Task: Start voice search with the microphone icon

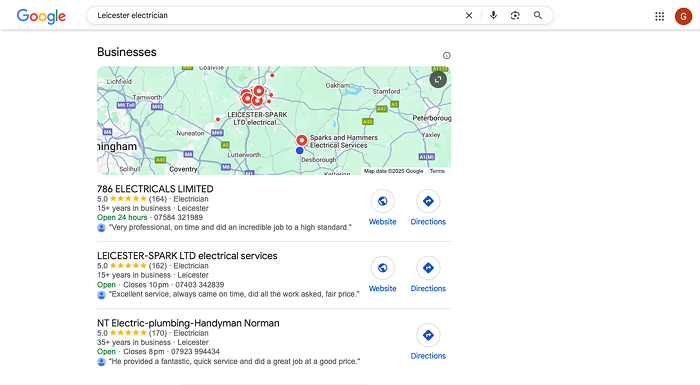Action: [493, 15]
